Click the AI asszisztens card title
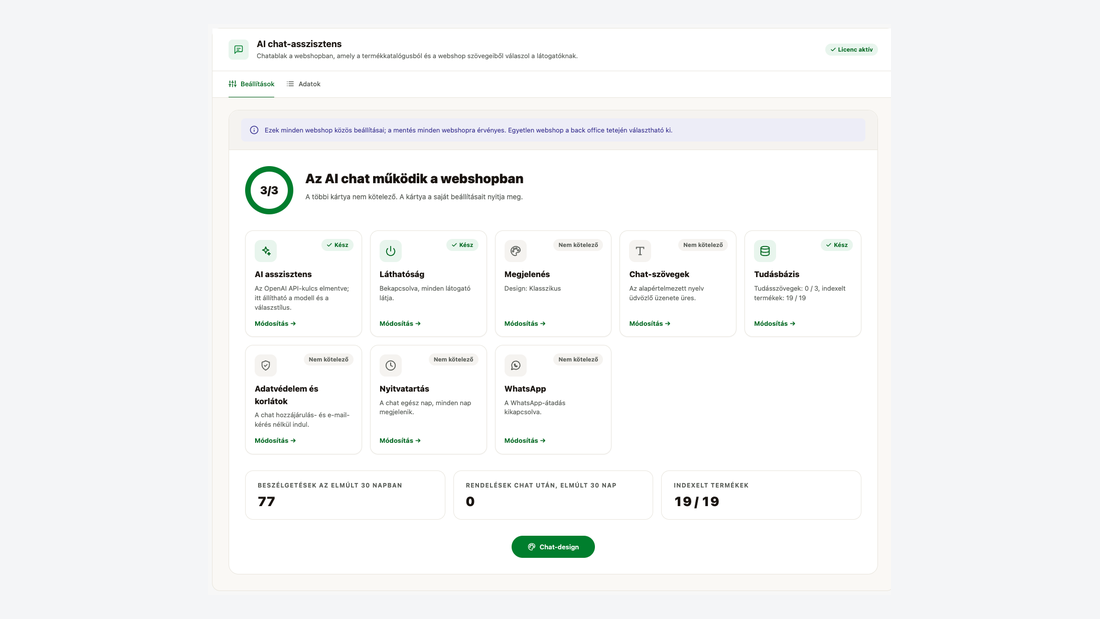Screen dimensions: 1100x619 [x=283, y=274]
